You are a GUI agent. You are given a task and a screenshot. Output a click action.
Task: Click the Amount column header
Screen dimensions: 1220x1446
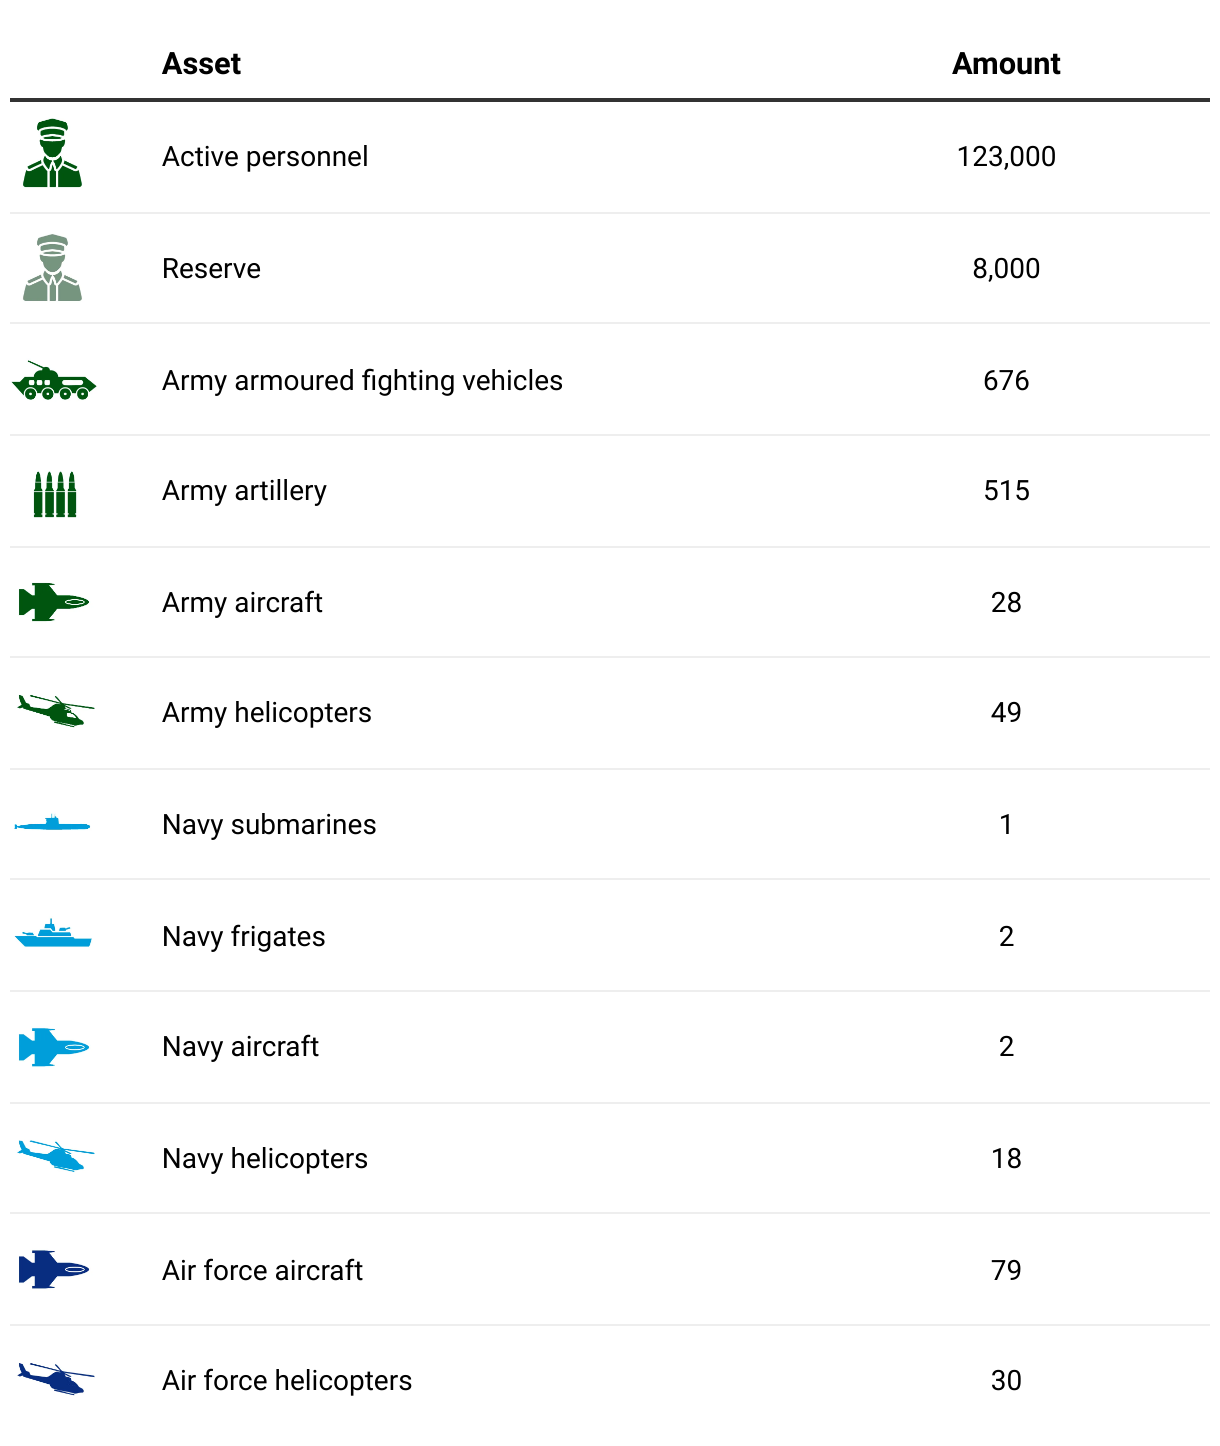(1005, 64)
